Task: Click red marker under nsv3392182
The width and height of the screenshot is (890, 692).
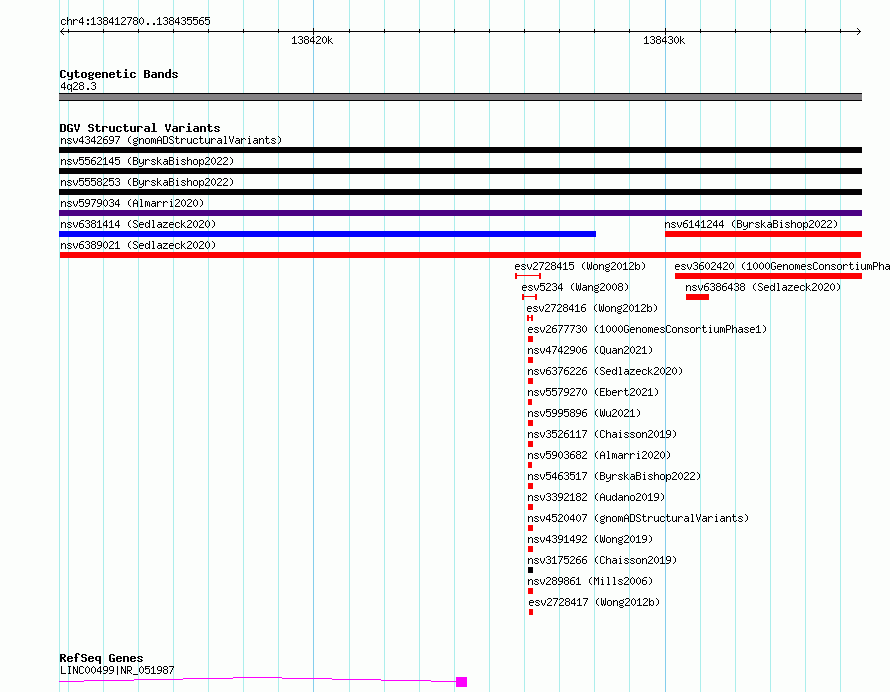Action: point(531,507)
